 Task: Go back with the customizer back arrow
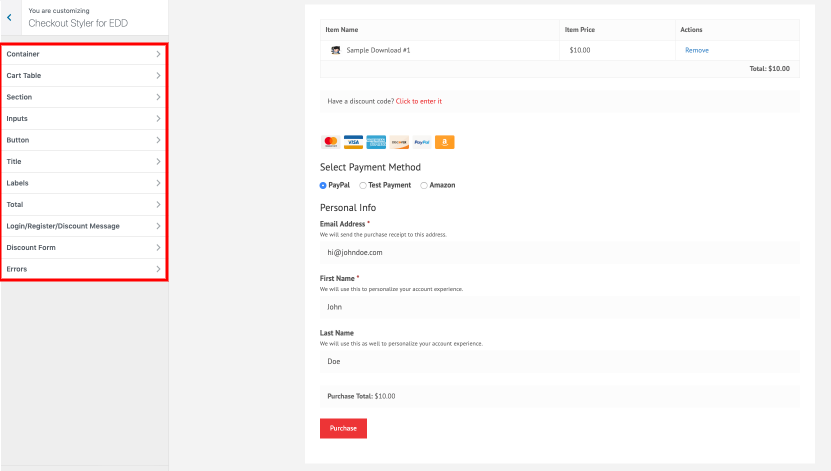click(10, 17)
